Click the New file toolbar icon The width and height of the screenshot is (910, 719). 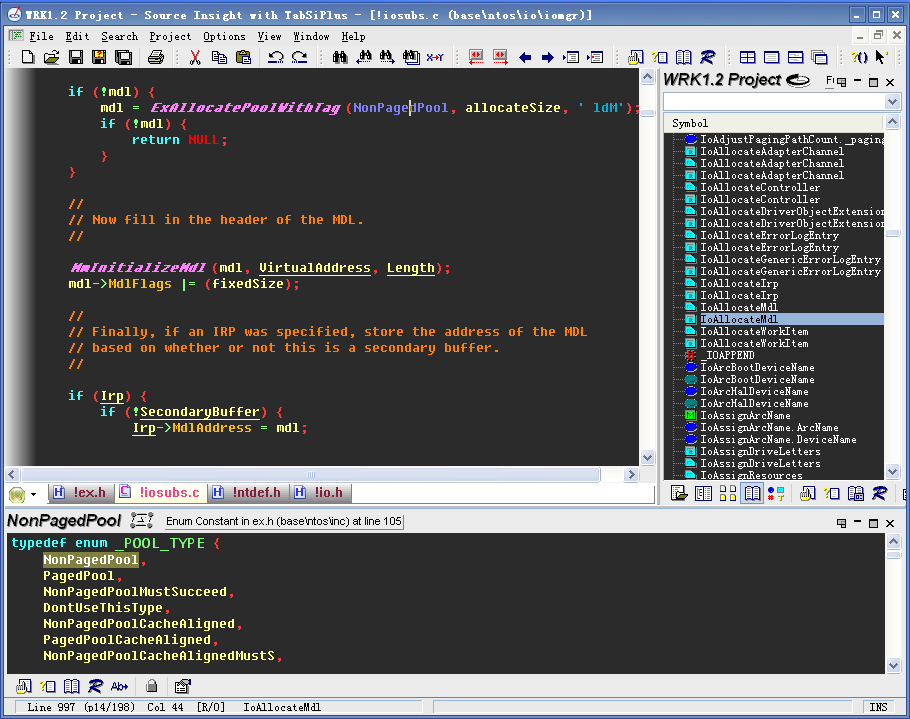28,57
